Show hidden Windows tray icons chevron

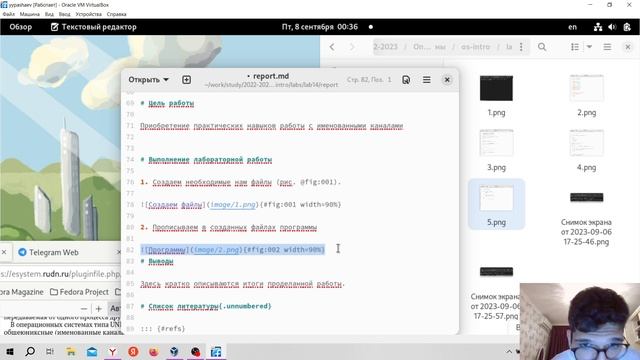coord(509,351)
